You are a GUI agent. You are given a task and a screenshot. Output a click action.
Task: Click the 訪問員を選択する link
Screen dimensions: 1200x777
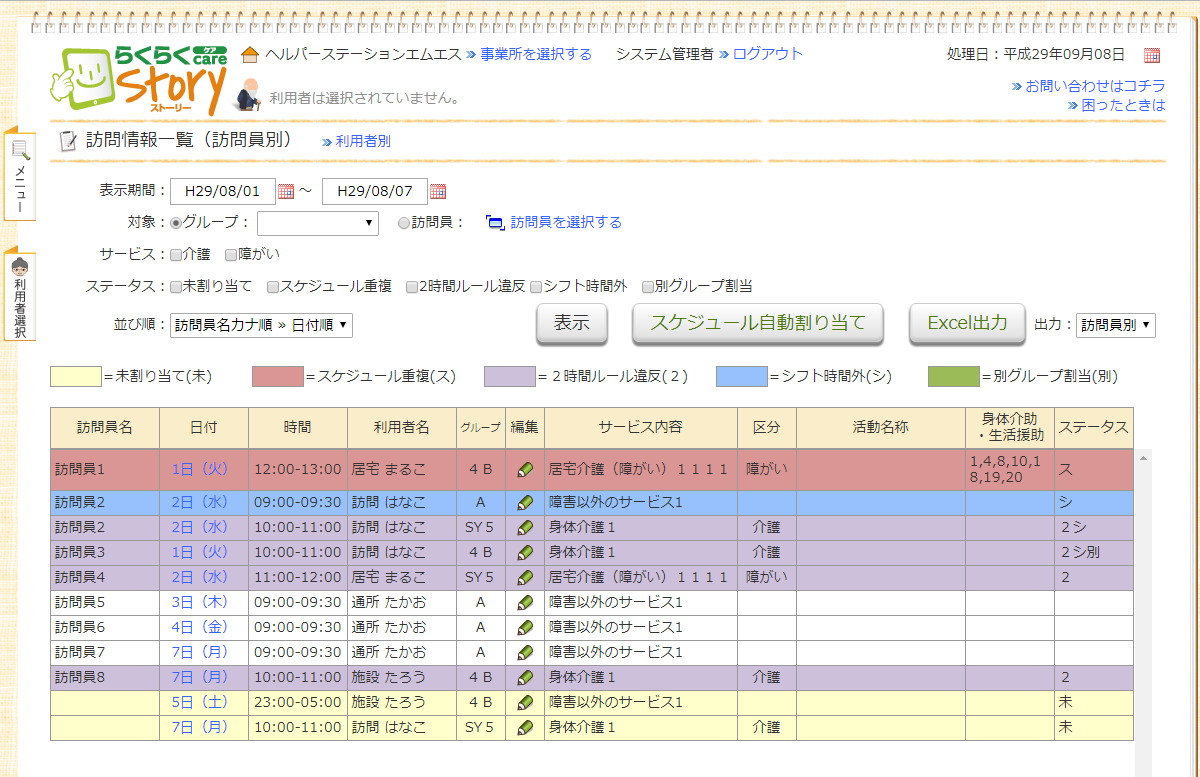566,223
